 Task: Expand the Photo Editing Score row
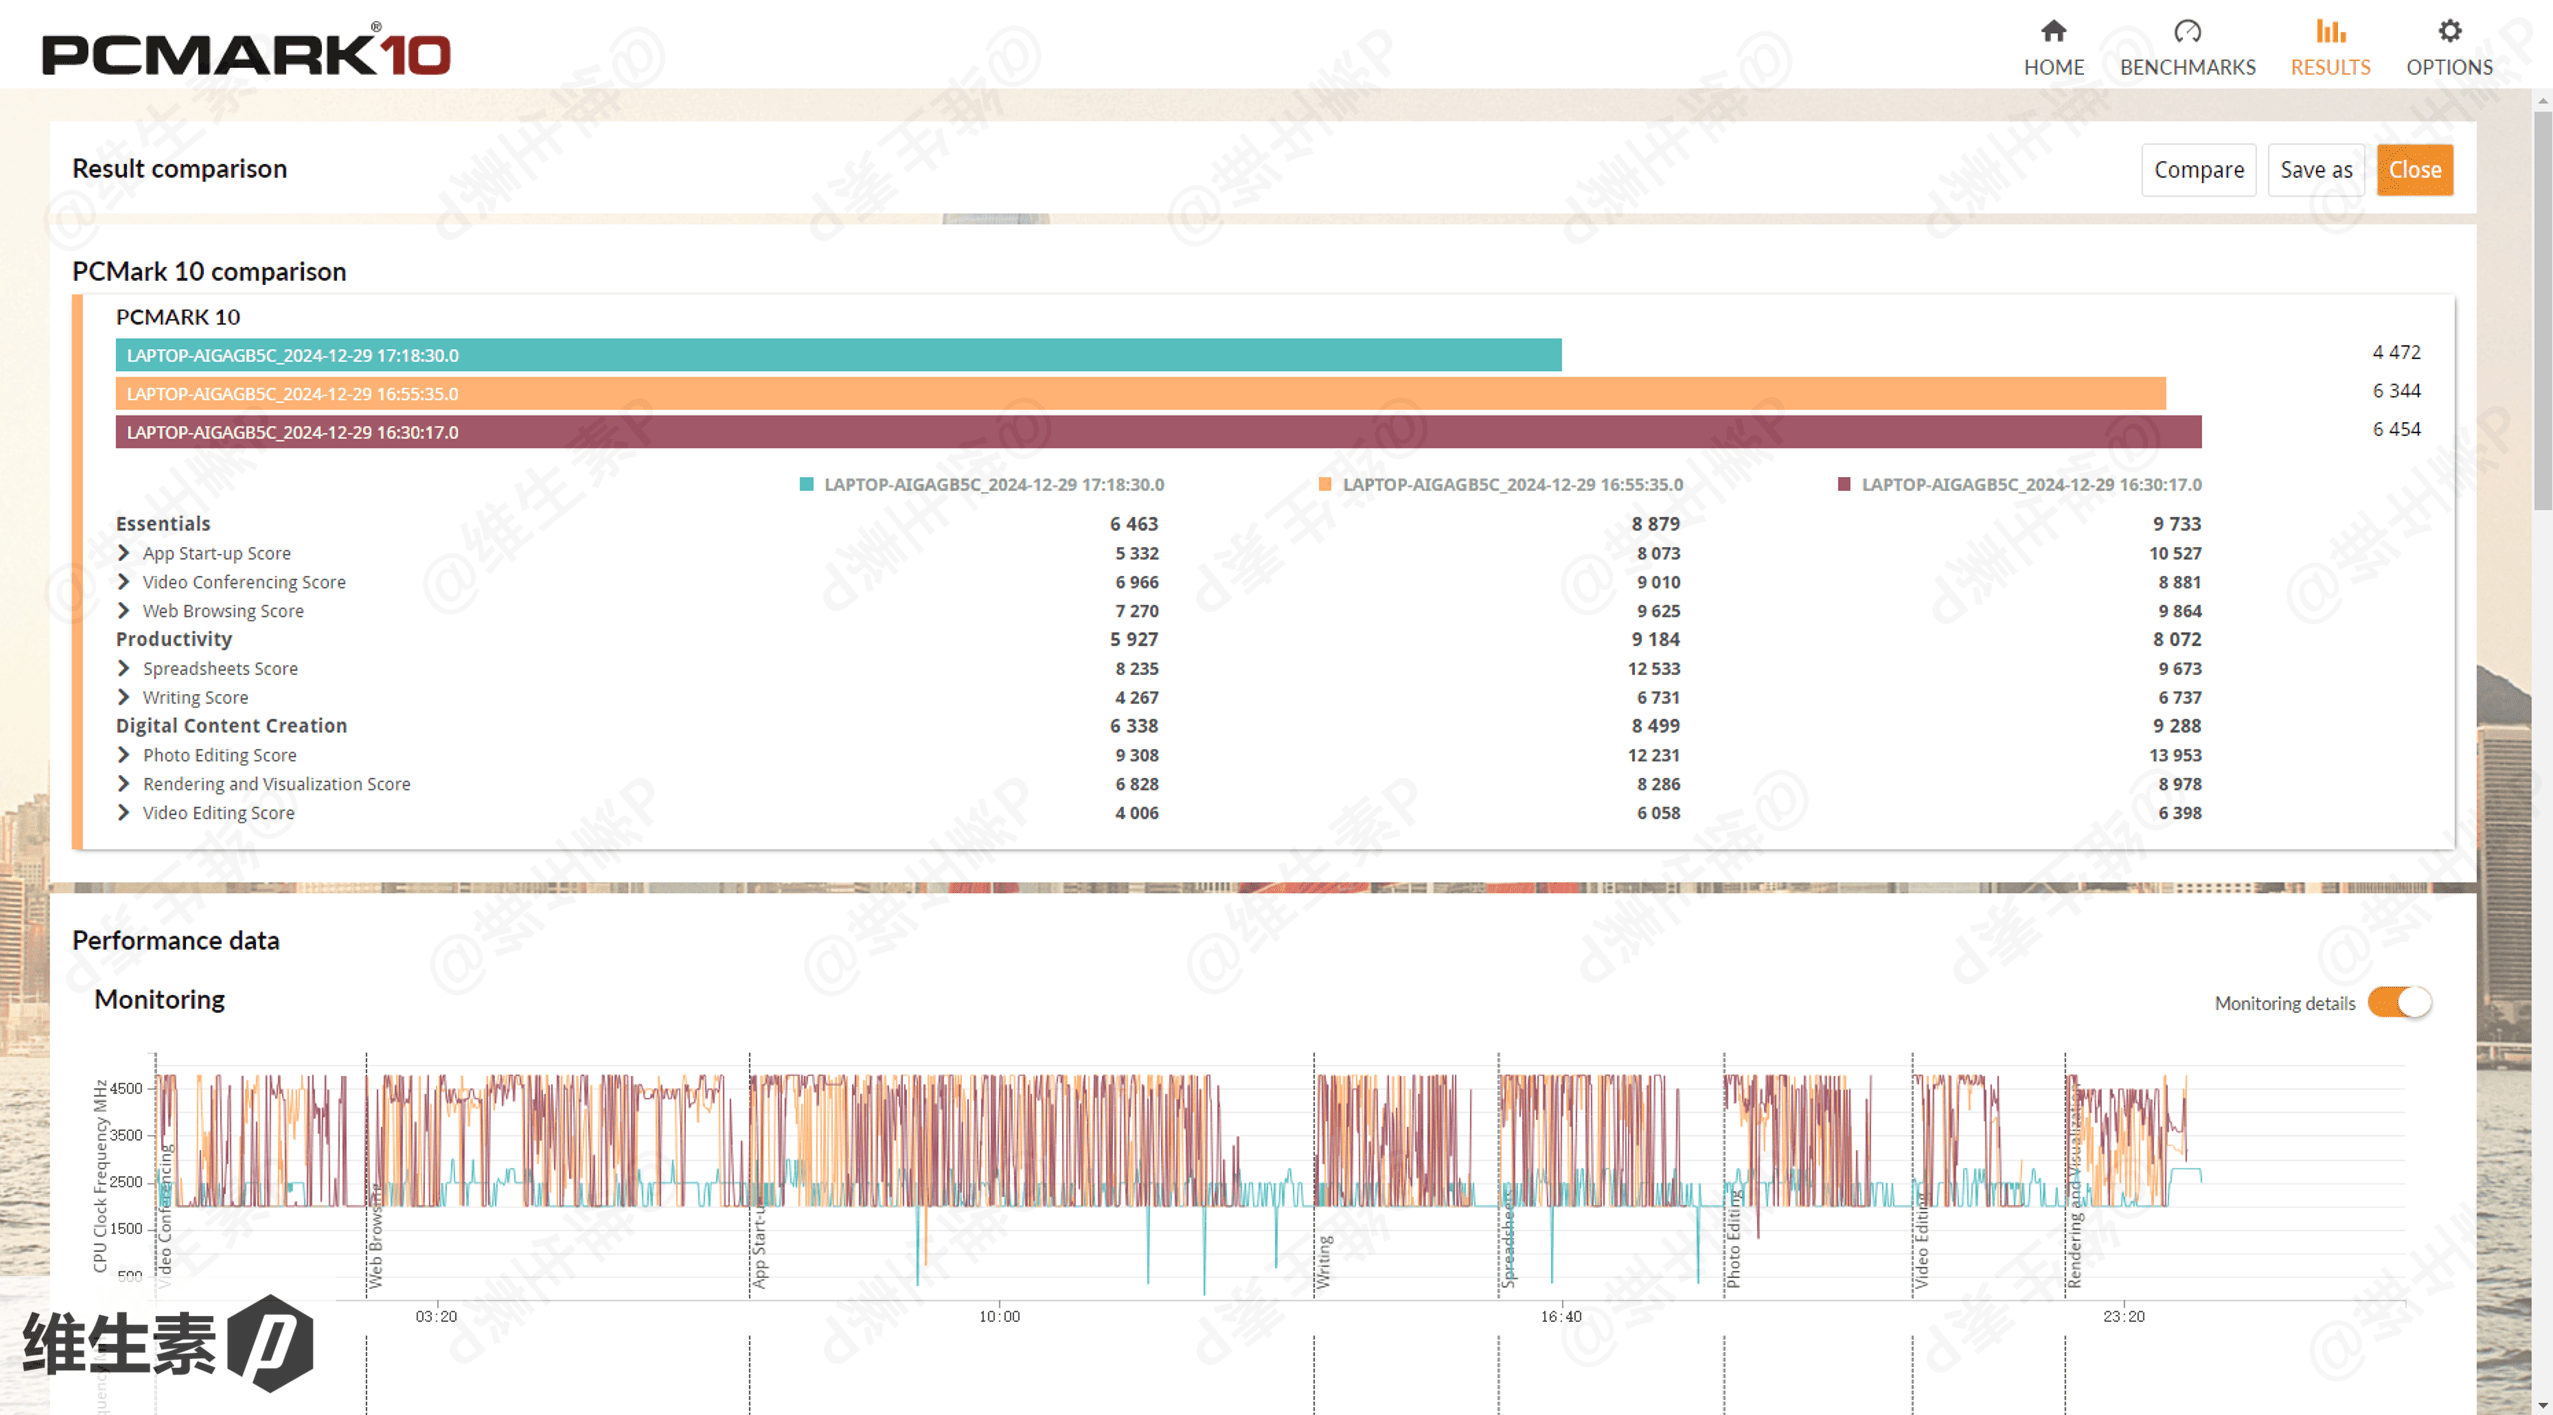click(x=124, y=755)
